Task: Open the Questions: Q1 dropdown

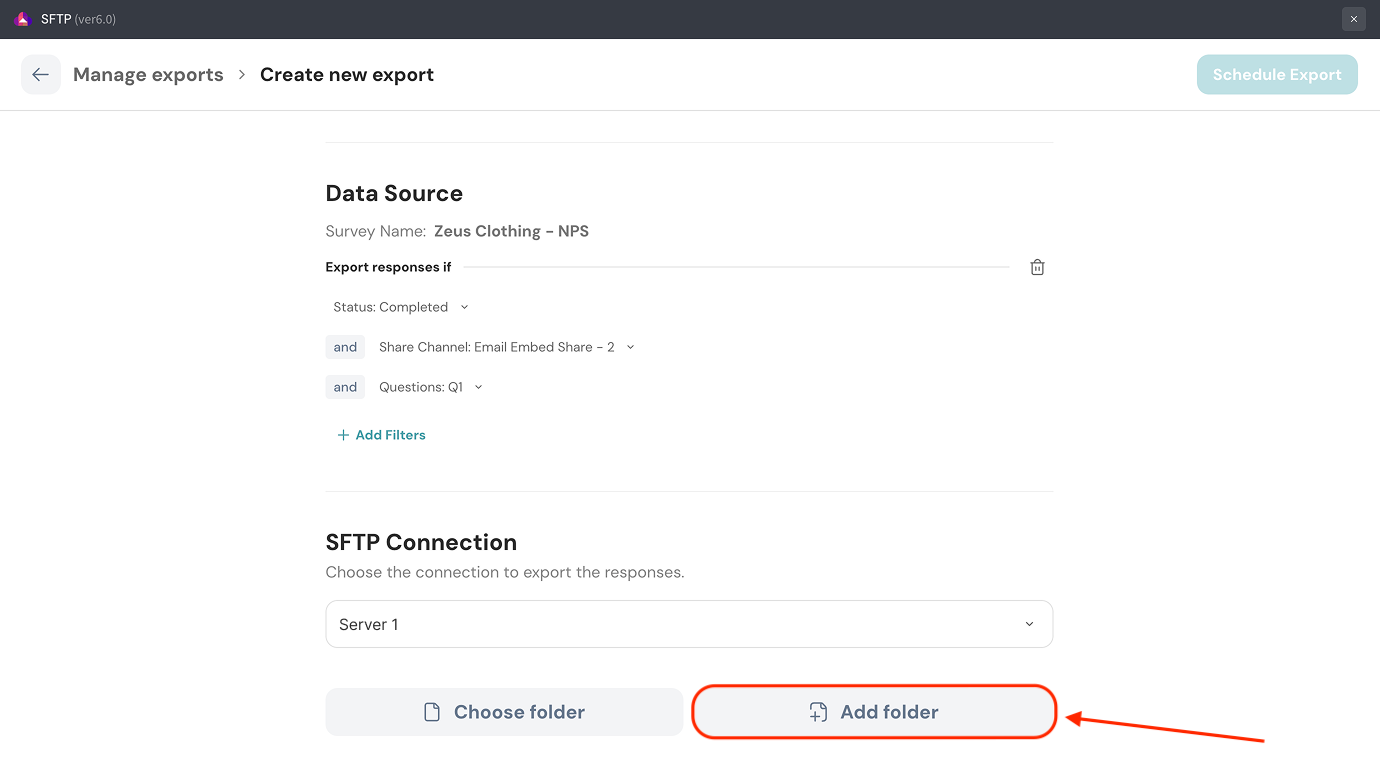Action: point(430,387)
